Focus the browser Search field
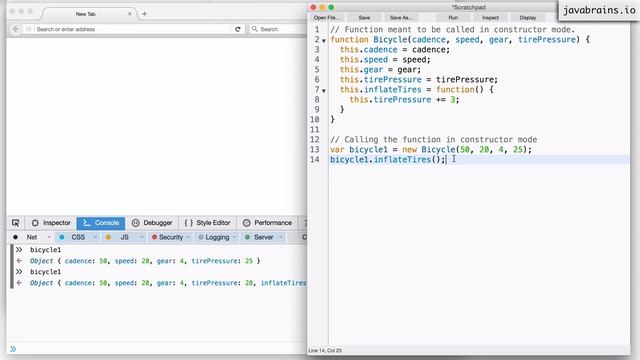This screenshot has width=640, height=360. click(x=278, y=29)
